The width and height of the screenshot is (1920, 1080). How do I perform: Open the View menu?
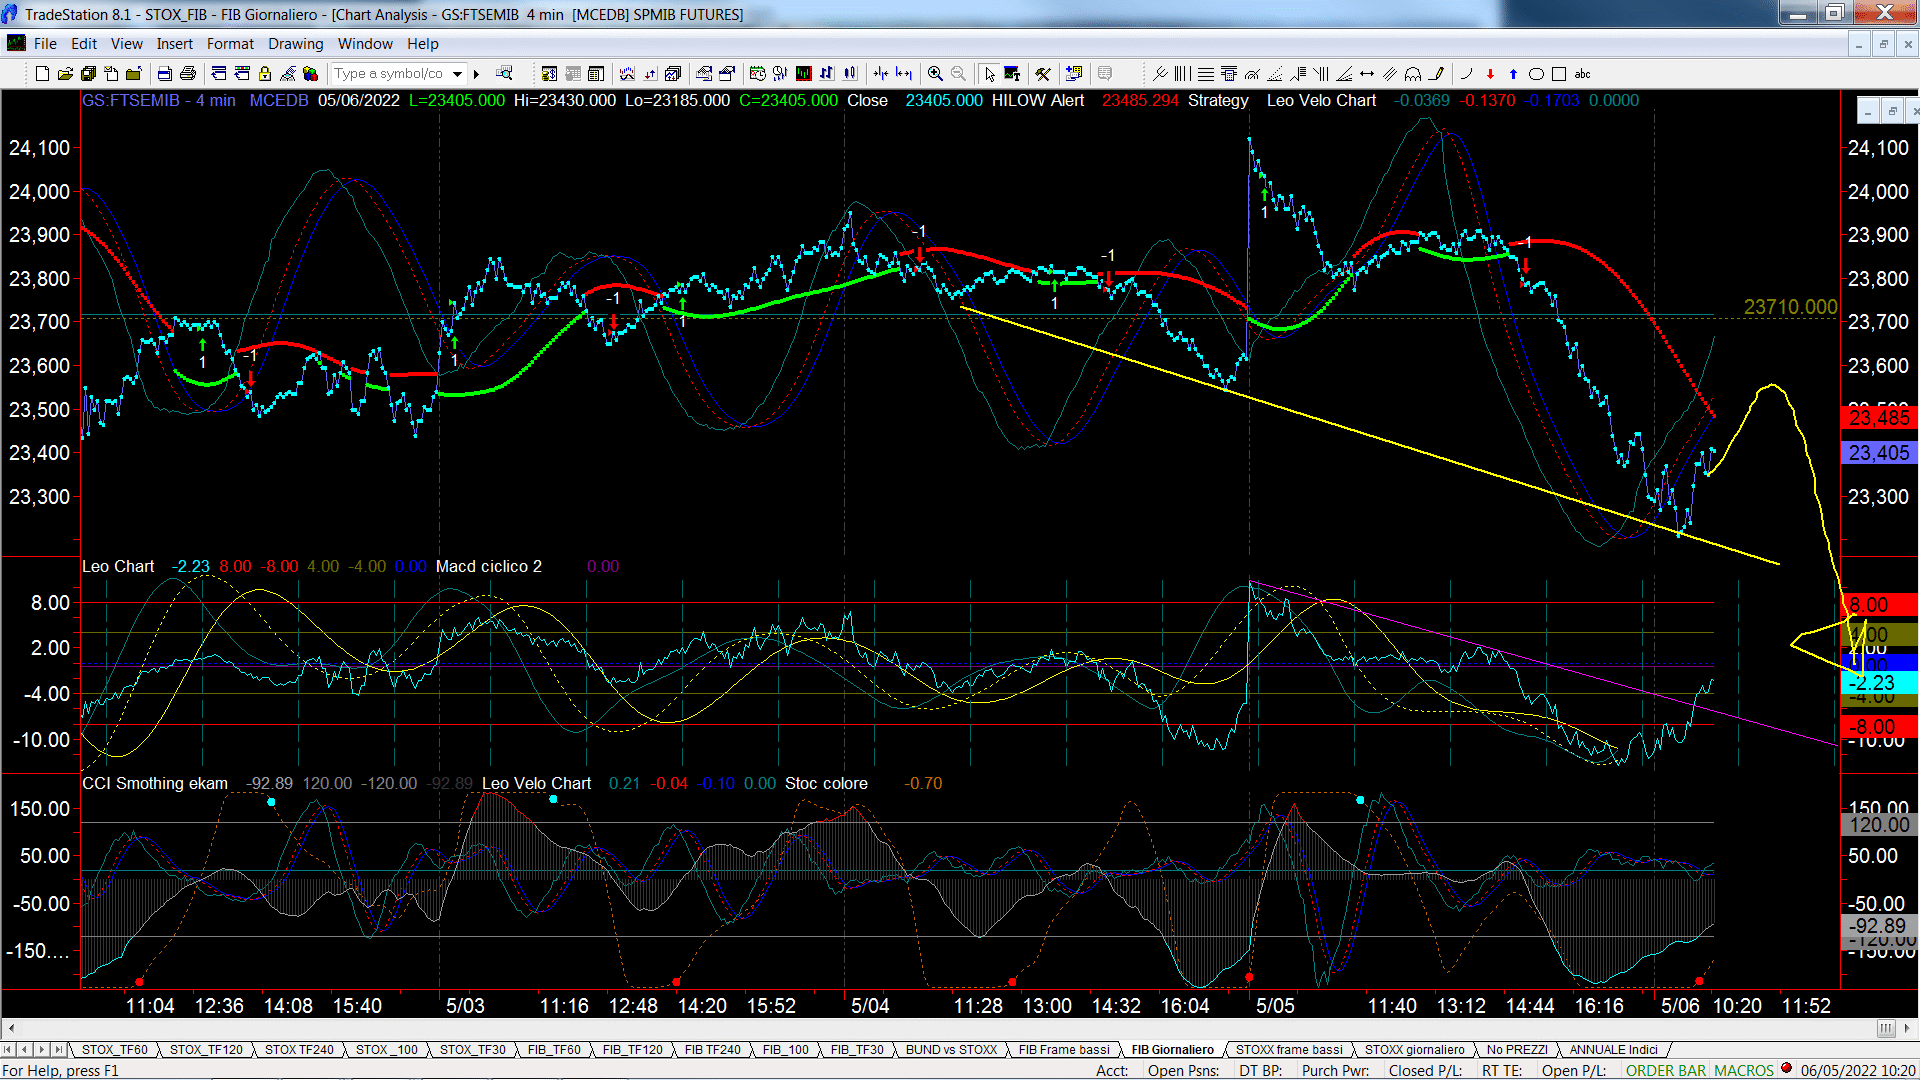(126, 43)
